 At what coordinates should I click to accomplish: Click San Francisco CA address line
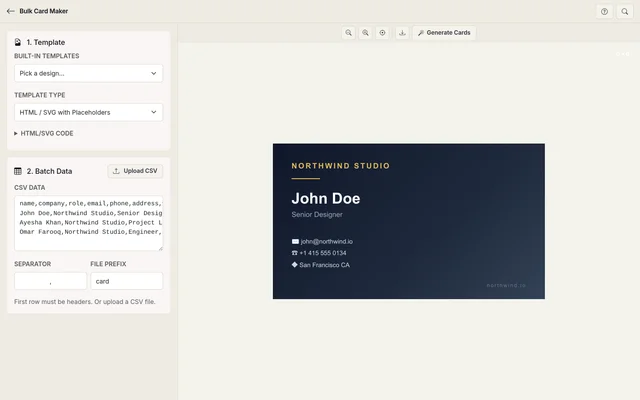[x=320, y=265]
